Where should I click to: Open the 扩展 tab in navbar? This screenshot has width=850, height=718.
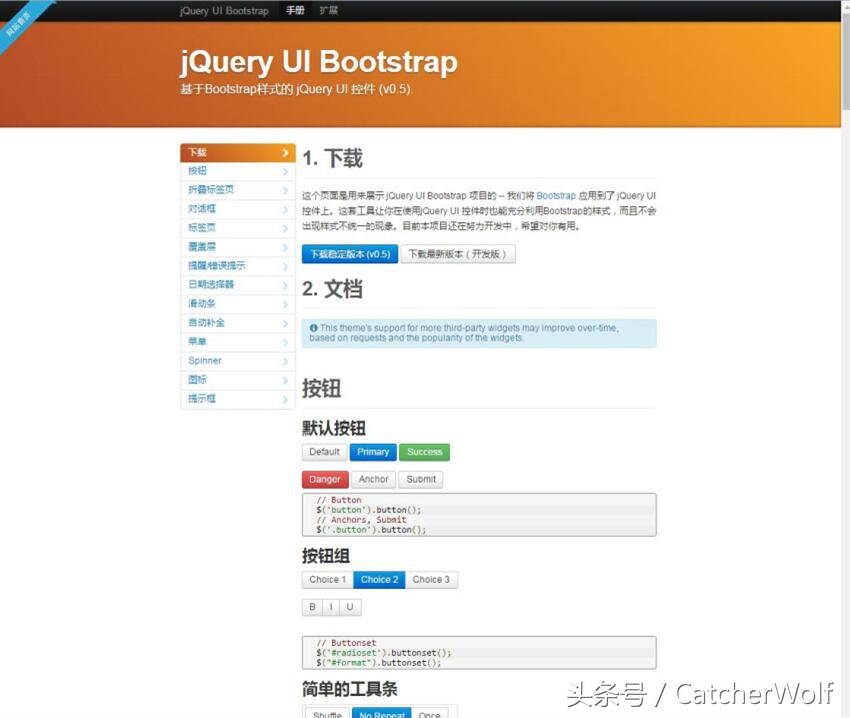coord(329,10)
